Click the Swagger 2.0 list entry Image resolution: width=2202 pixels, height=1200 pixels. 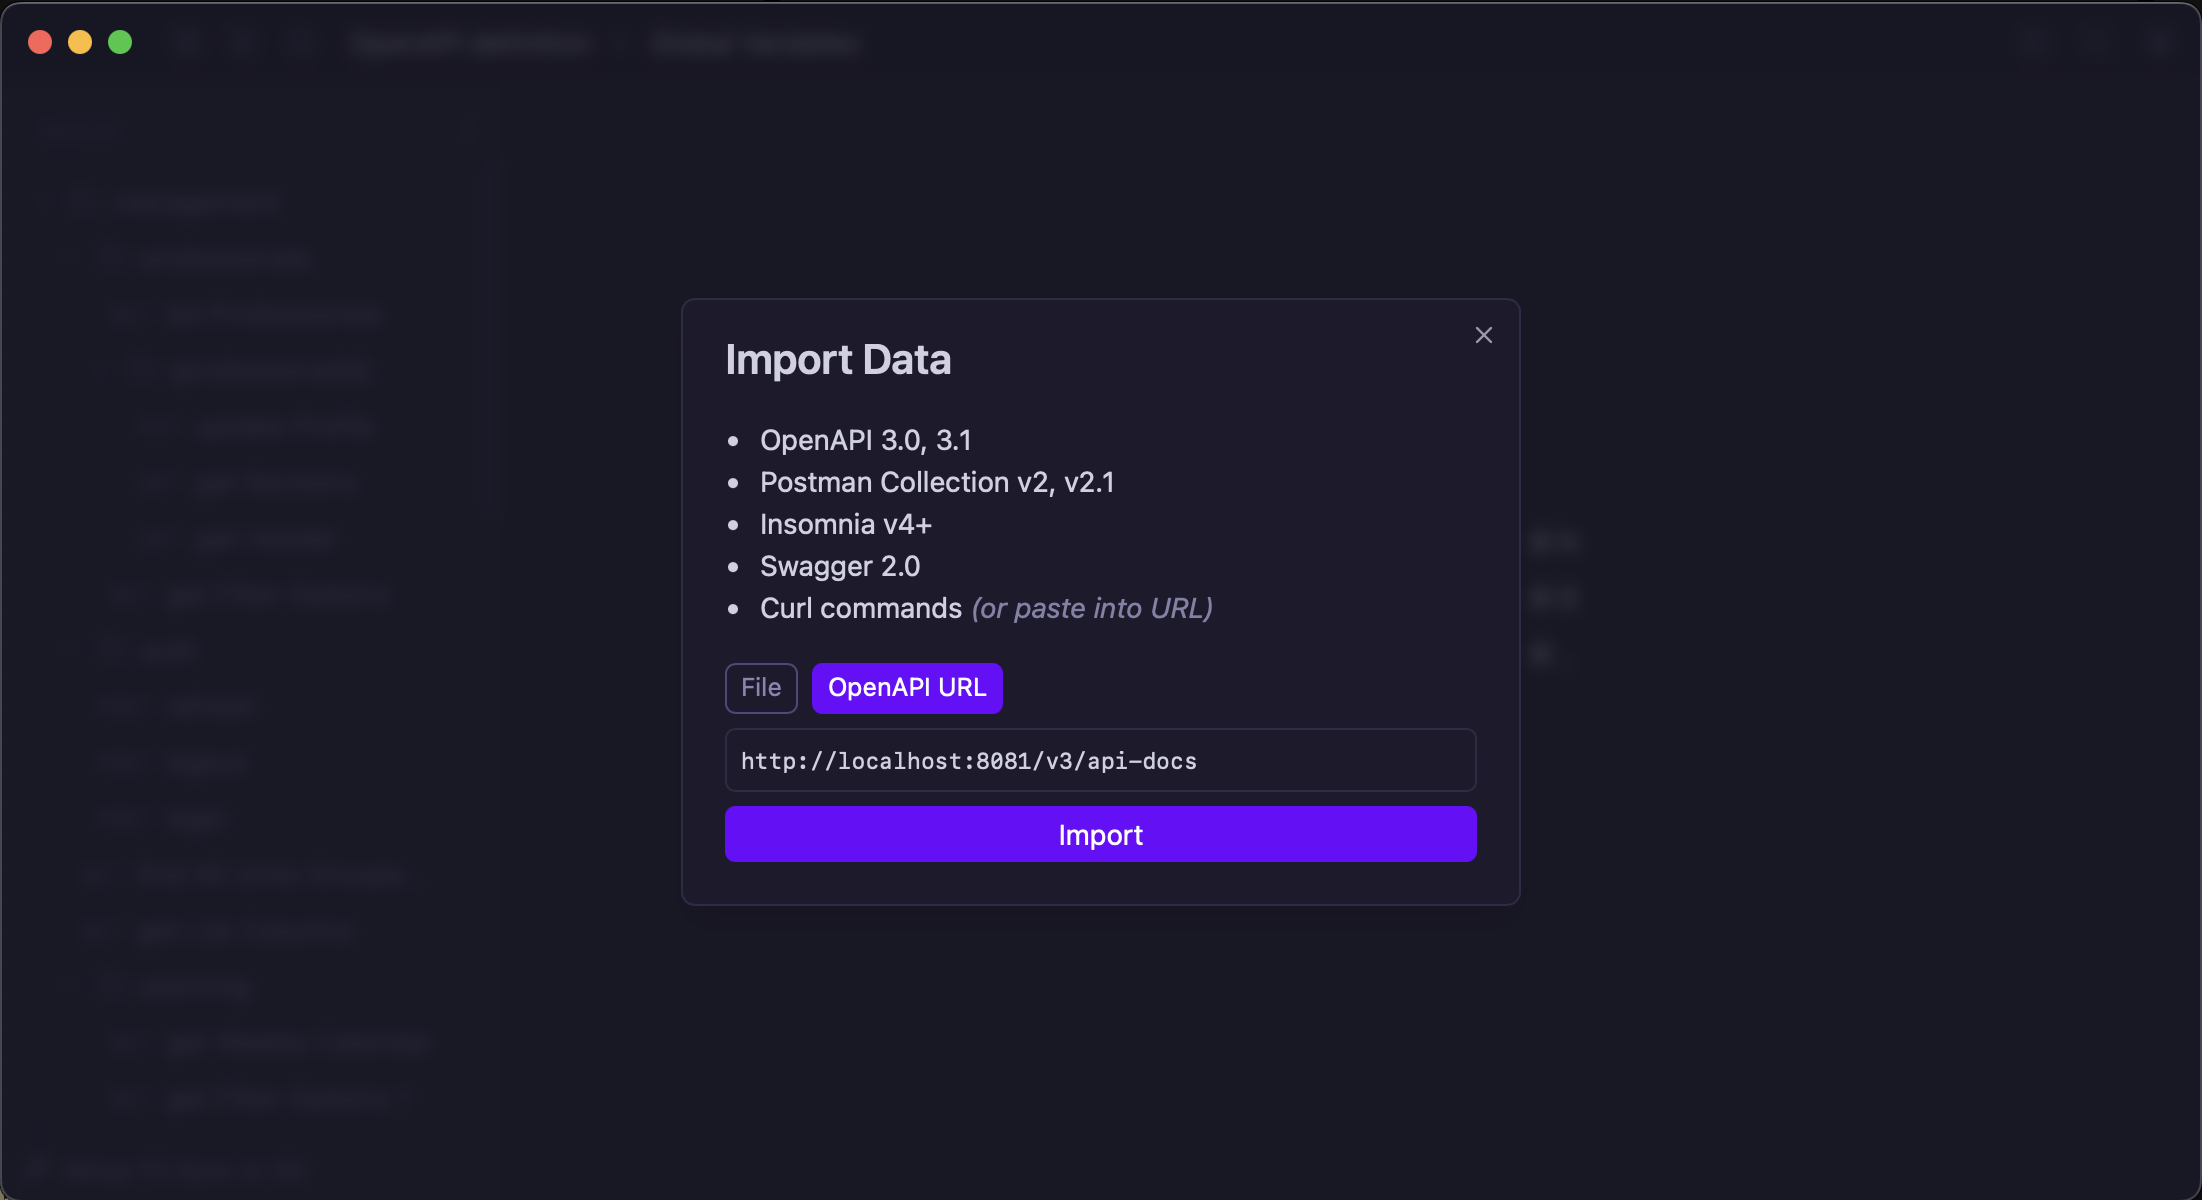pos(839,567)
